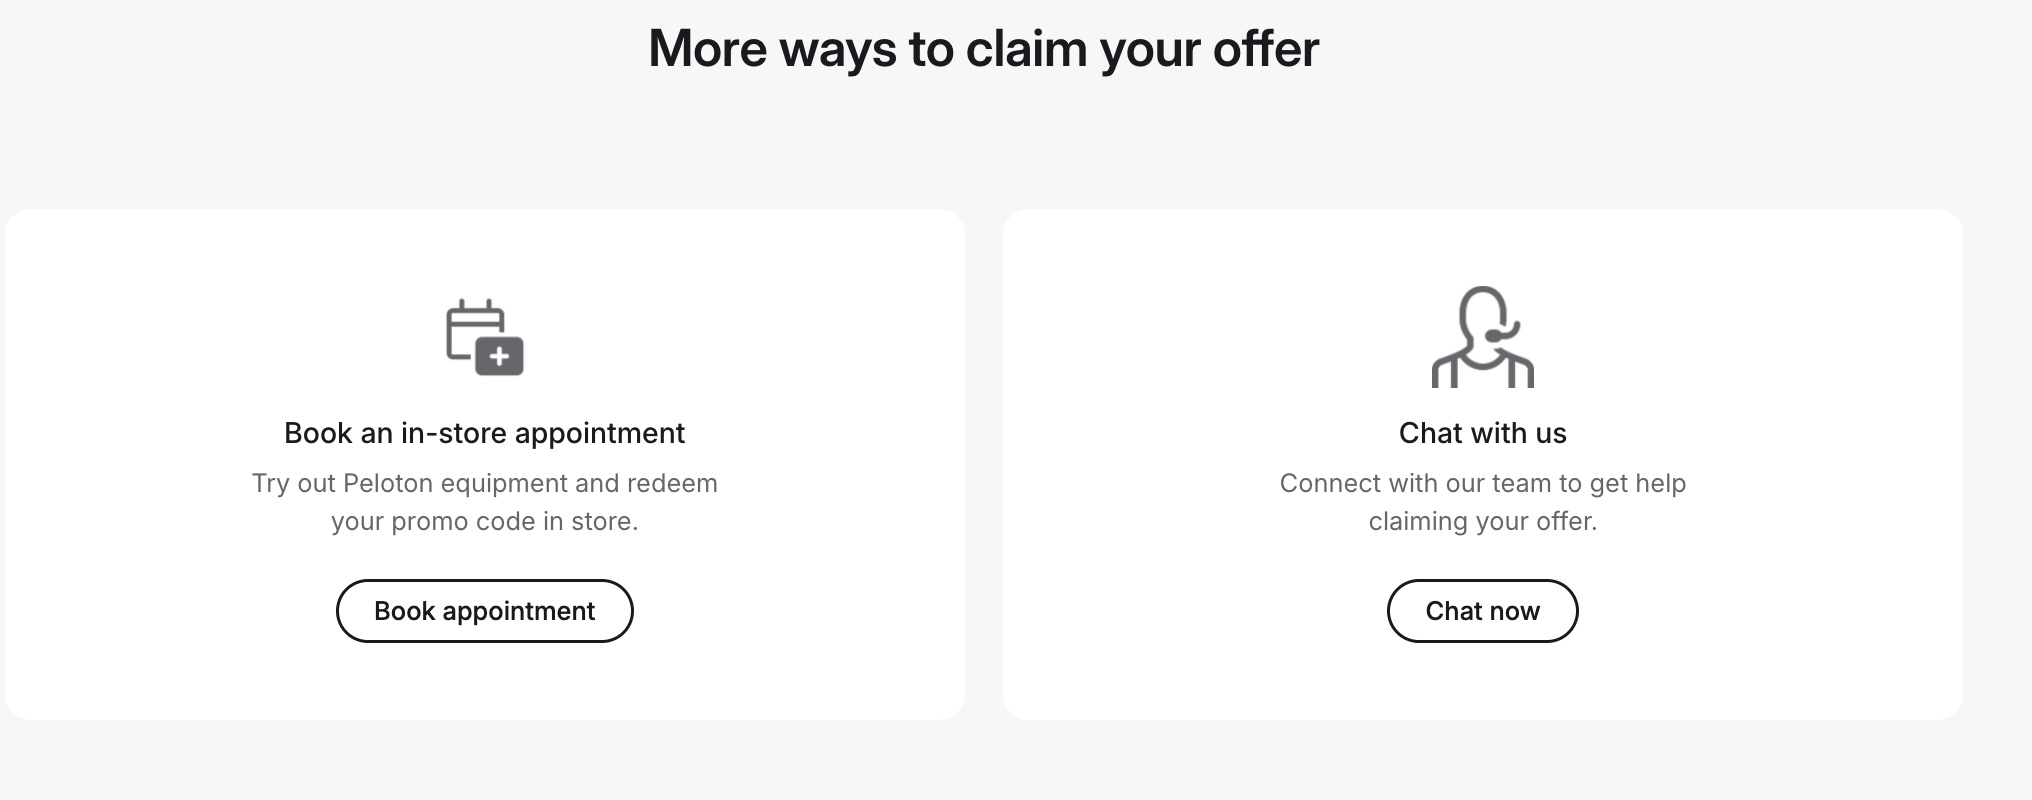Select the 'Chat with us' heading
Screen dimensions: 2032x800
(1483, 433)
